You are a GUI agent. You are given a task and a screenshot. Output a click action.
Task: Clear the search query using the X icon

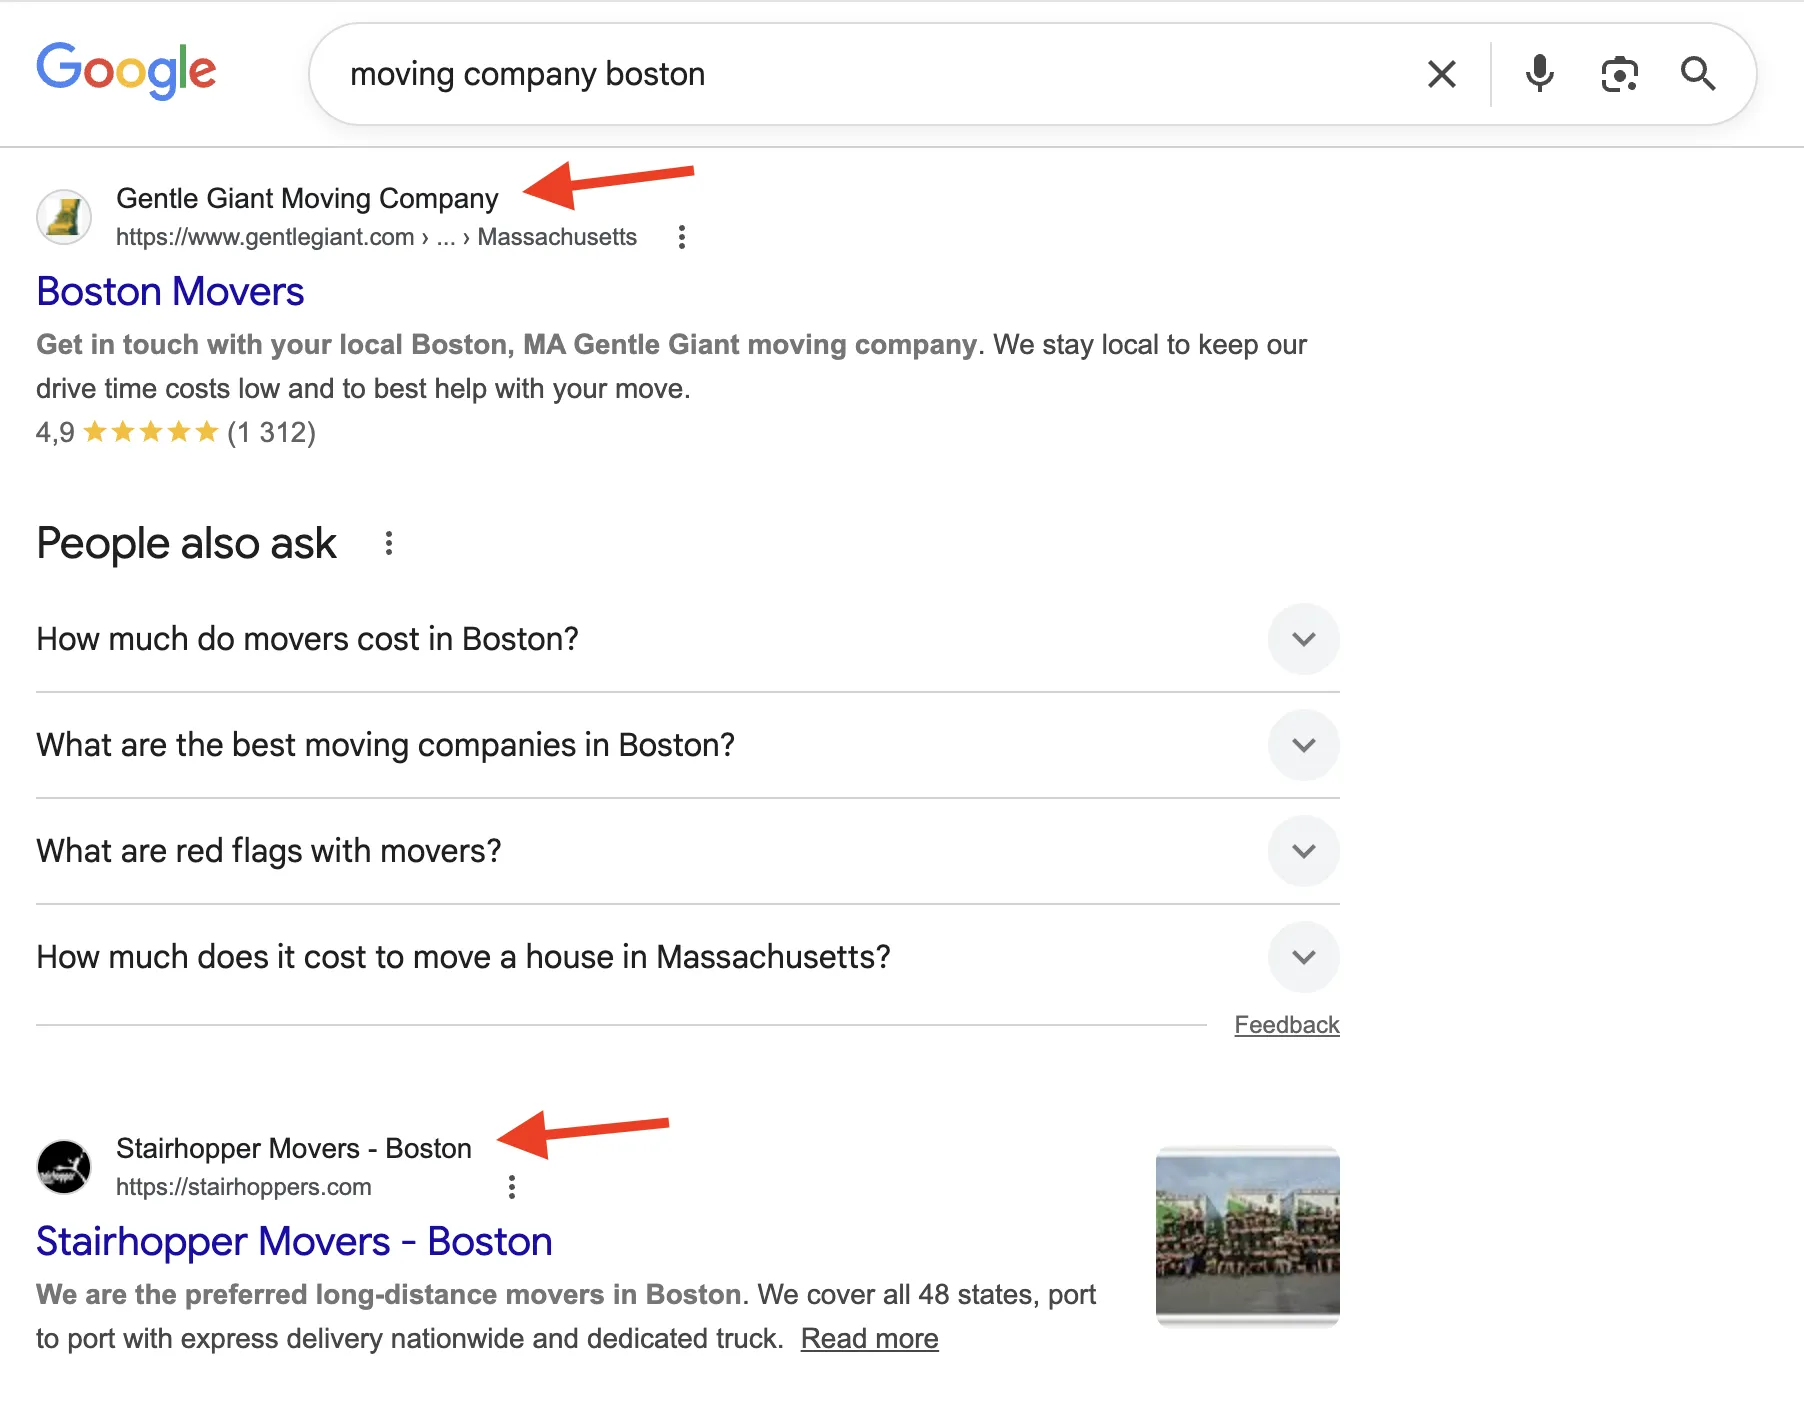click(1441, 73)
